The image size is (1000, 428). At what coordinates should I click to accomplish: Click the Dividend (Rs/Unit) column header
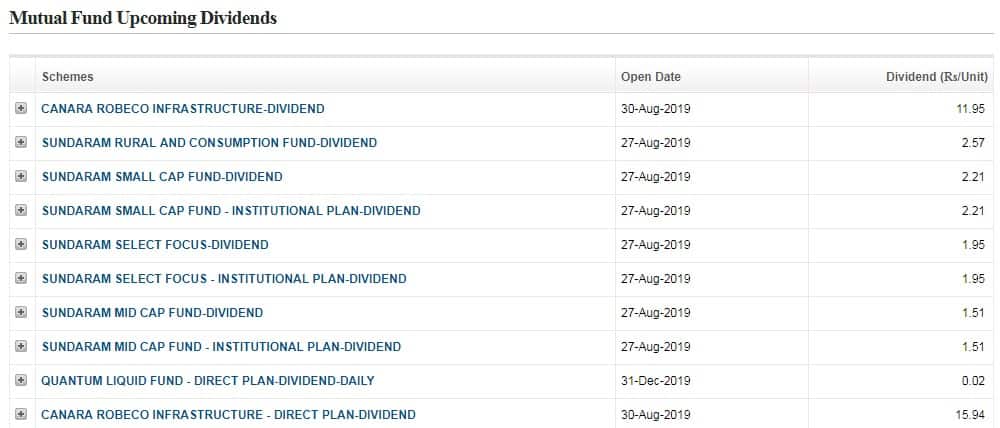pyautogui.click(x=937, y=77)
